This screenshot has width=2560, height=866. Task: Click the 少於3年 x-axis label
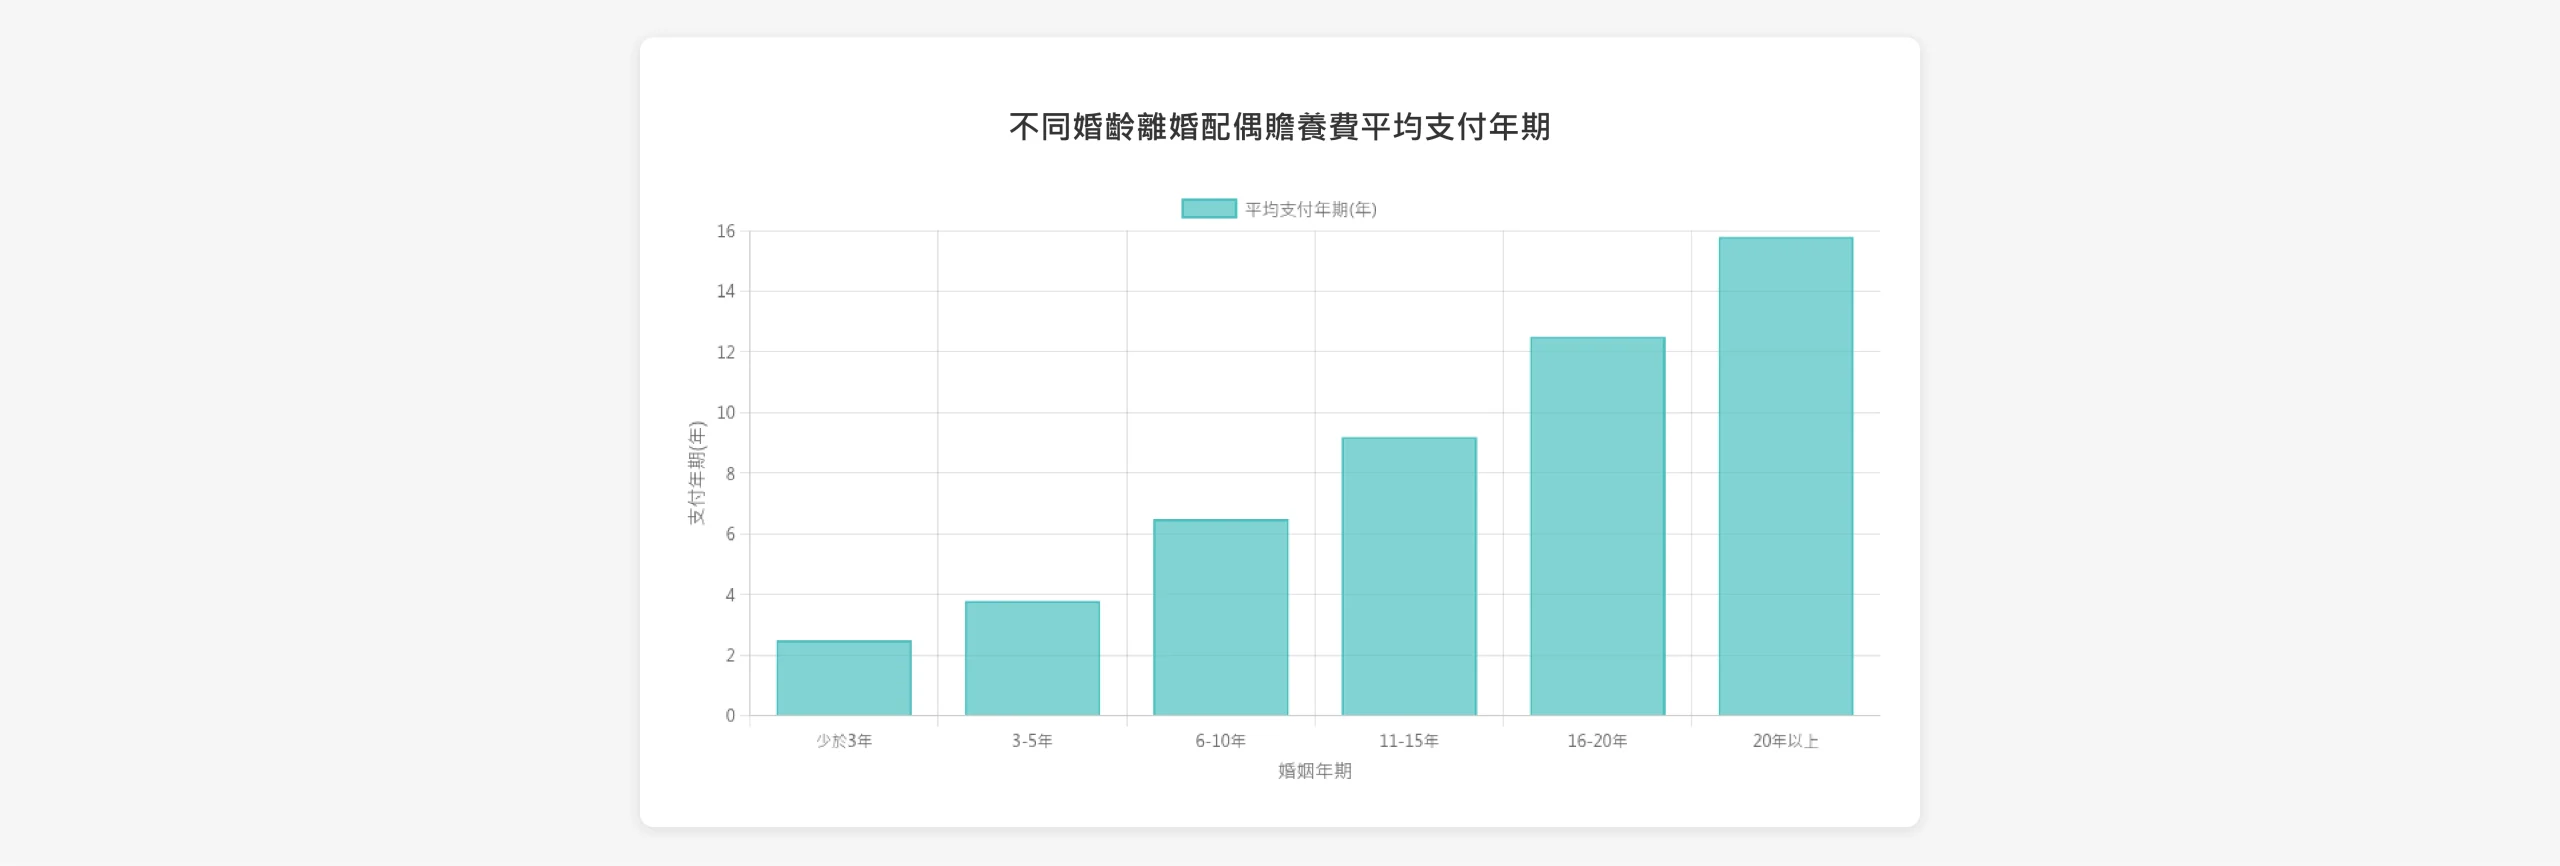point(843,741)
